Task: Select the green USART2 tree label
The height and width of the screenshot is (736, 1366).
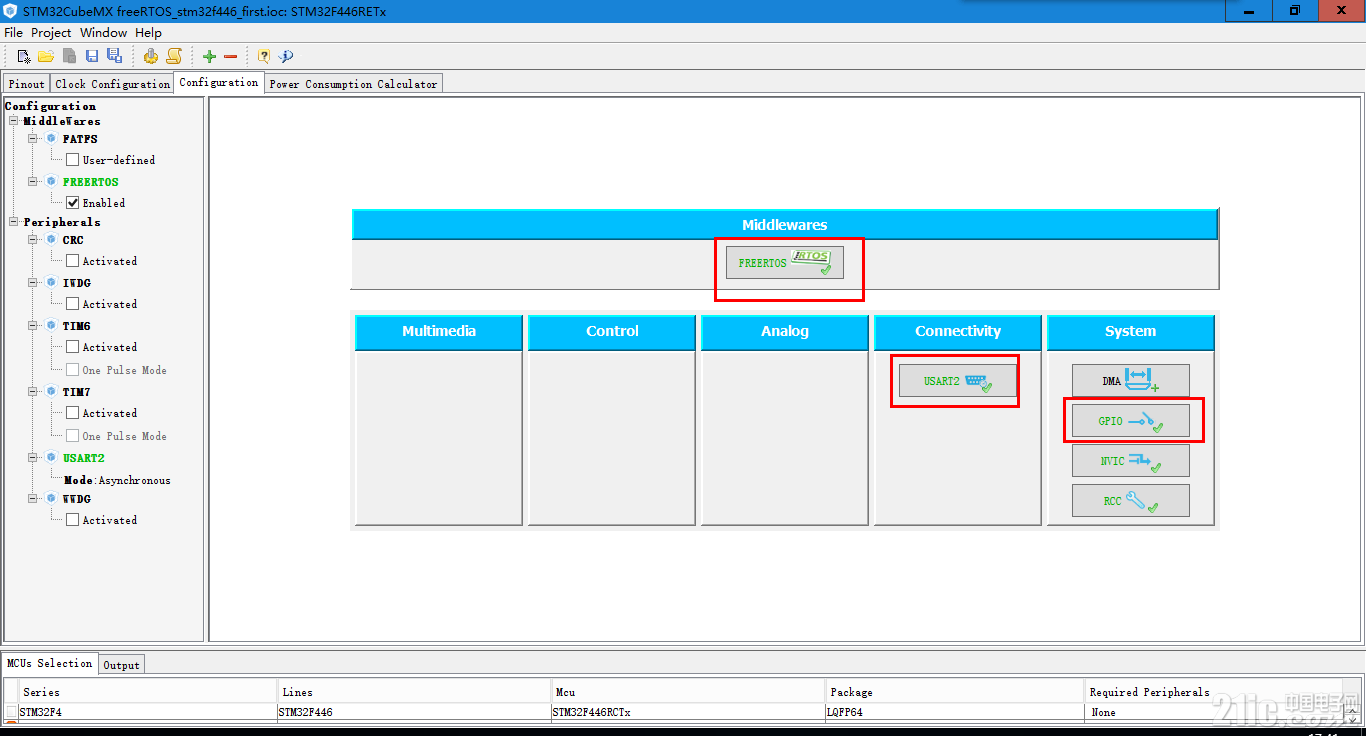Action: click(x=84, y=458)
